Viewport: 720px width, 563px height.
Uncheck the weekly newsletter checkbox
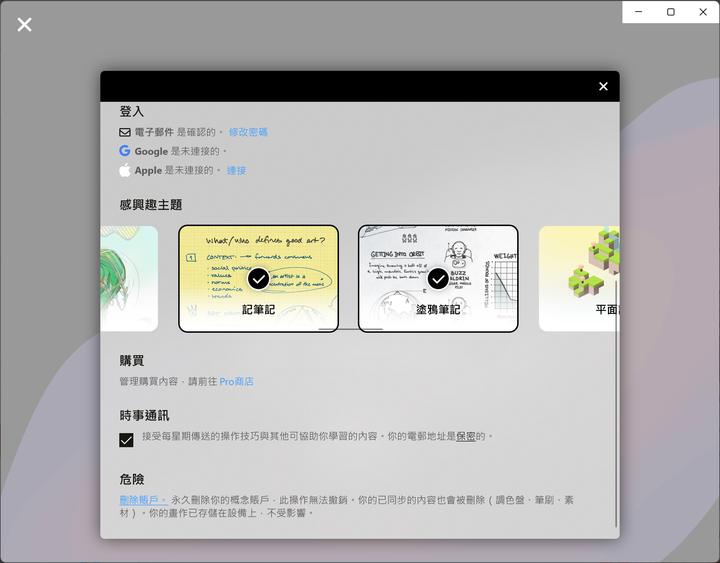(126, 440)
